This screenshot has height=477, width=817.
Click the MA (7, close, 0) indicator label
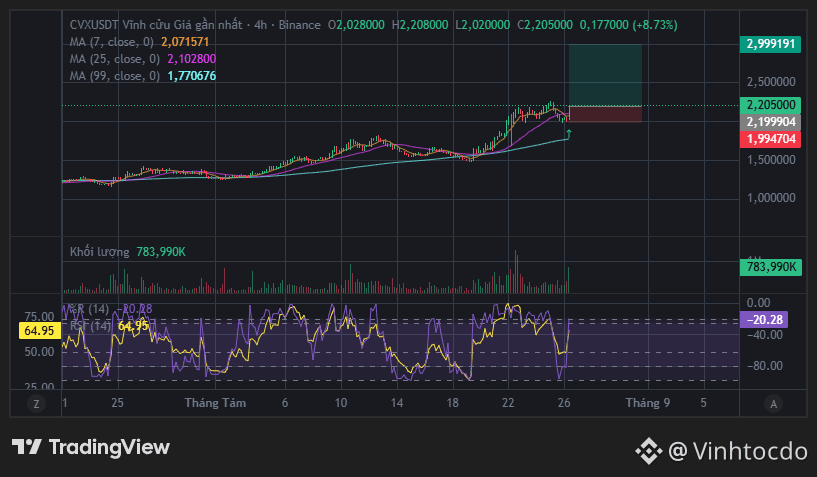[x=112, y=42]
